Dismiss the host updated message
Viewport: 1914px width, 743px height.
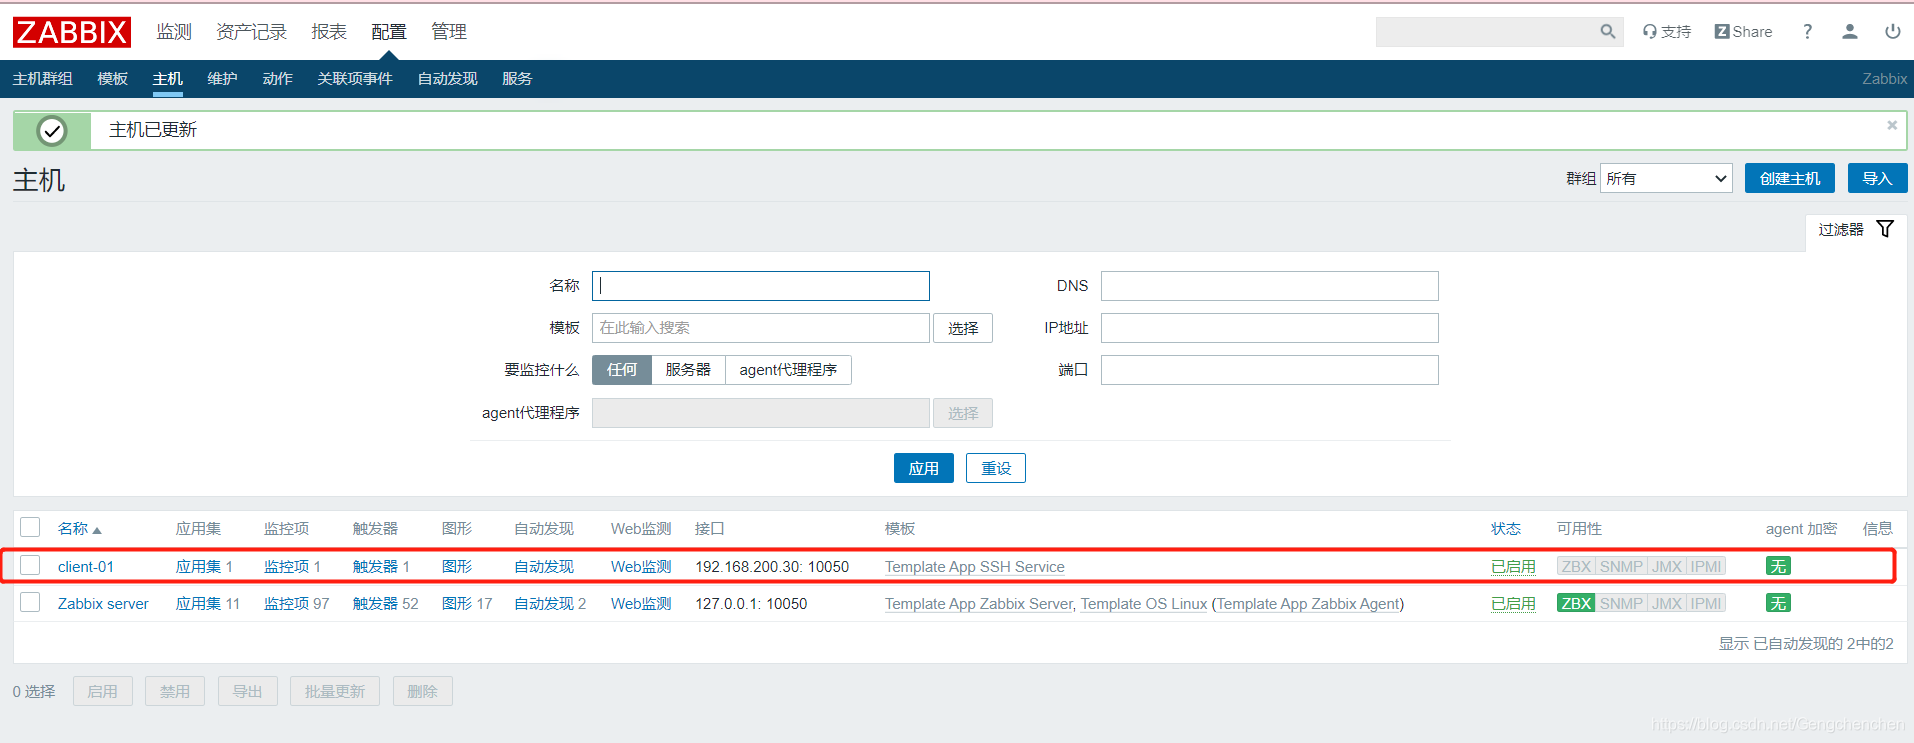1892,125
